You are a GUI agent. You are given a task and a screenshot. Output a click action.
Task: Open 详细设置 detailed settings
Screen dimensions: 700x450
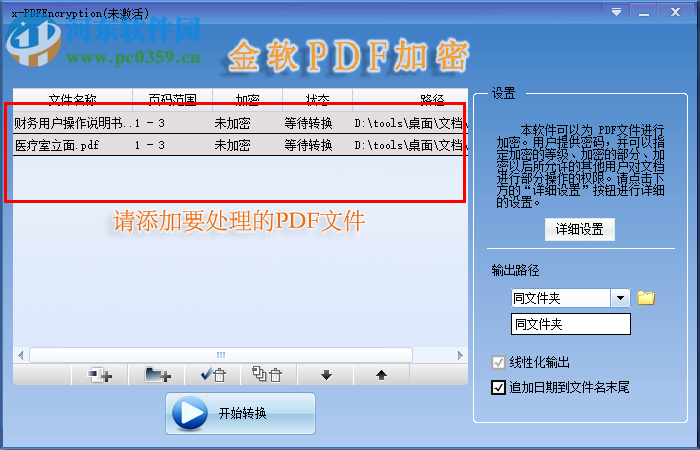(579, 229)
